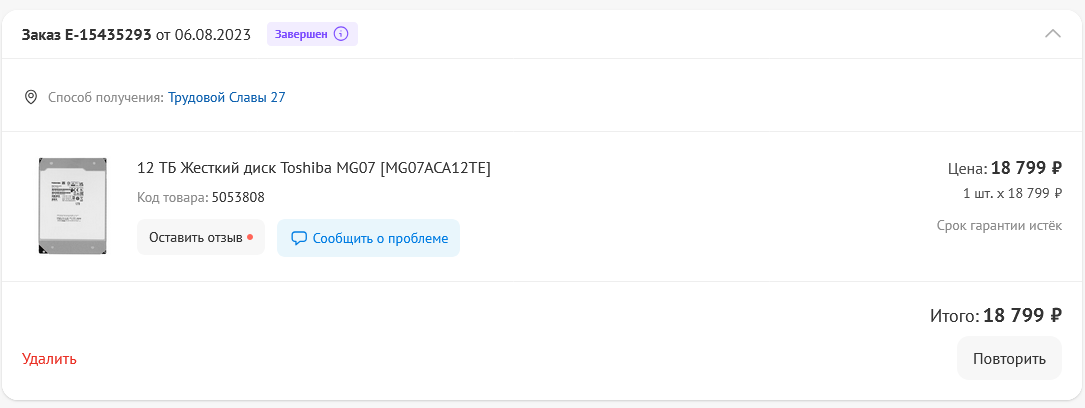
Task: Click the Срок гарантии истёк notice
Action: click(999, 225)
